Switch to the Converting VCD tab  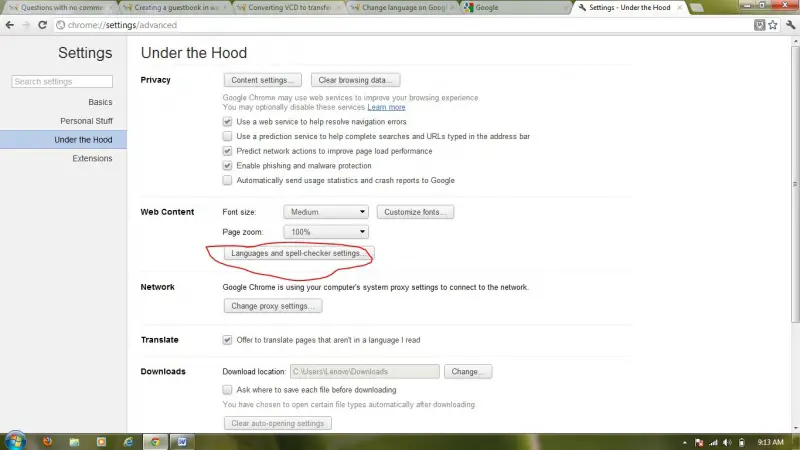(289, 8)
